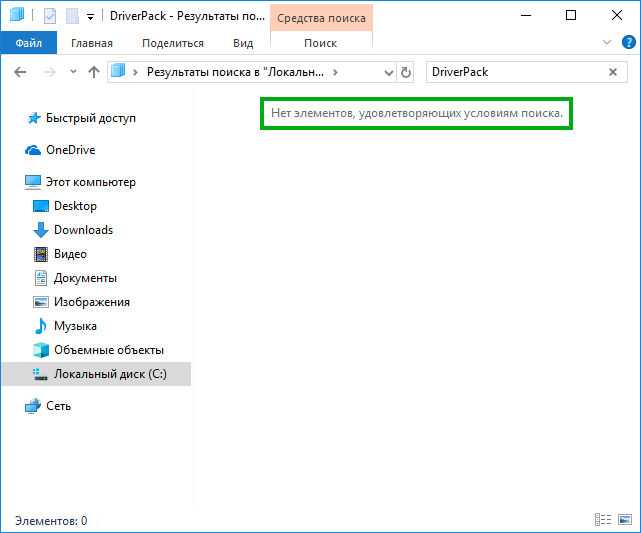Go forward with the right arrow

tap(49, 72)
